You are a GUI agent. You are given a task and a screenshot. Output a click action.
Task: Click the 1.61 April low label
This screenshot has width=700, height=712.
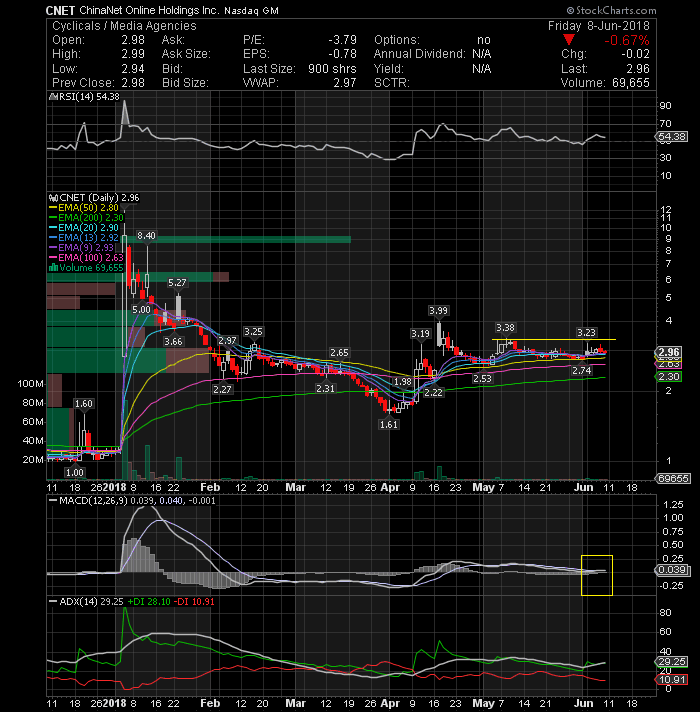389,425
